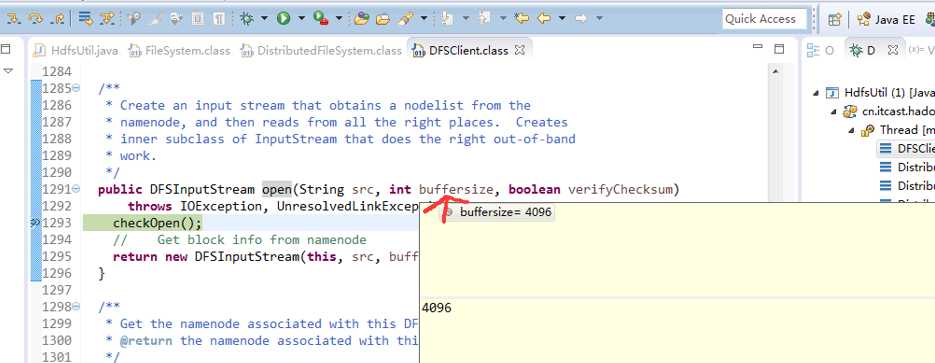Viewport: 935px width, 363px height.
Task: Open the Forward history dropdown arrow
Action: click(599, 18)
